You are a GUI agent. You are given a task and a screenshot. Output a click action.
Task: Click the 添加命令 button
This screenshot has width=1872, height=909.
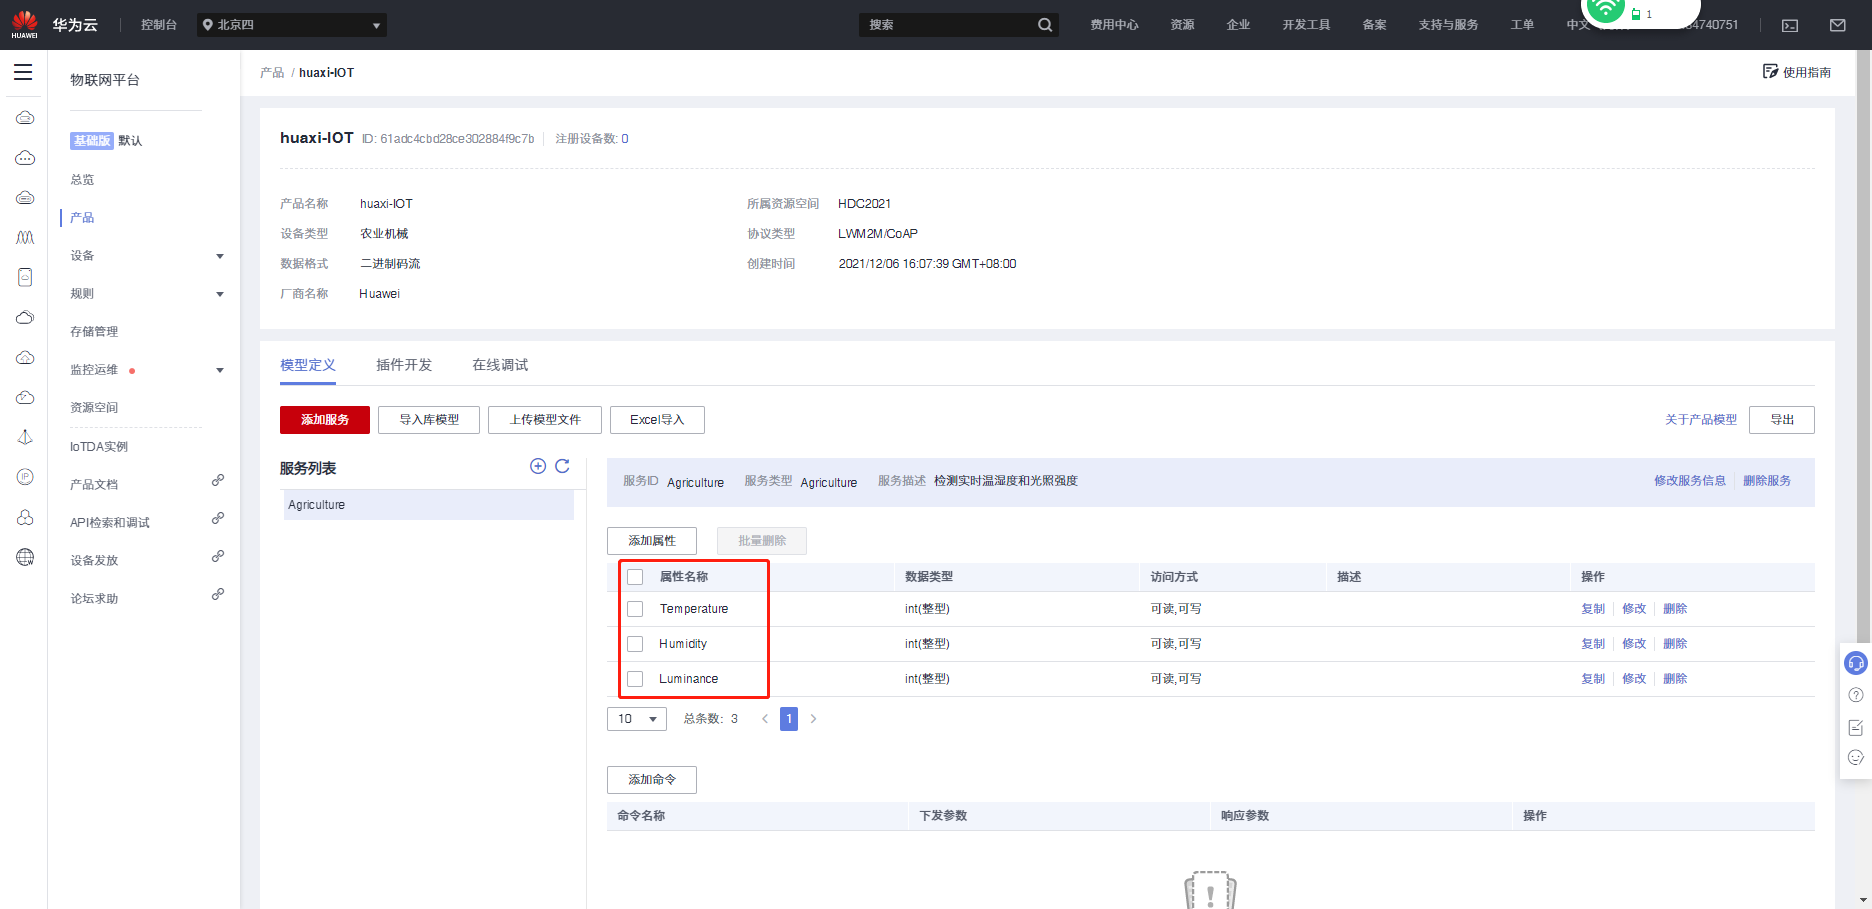652,780
